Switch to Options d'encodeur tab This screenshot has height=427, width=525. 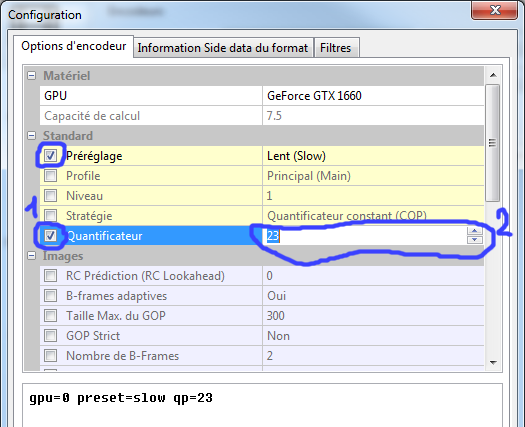73,46
